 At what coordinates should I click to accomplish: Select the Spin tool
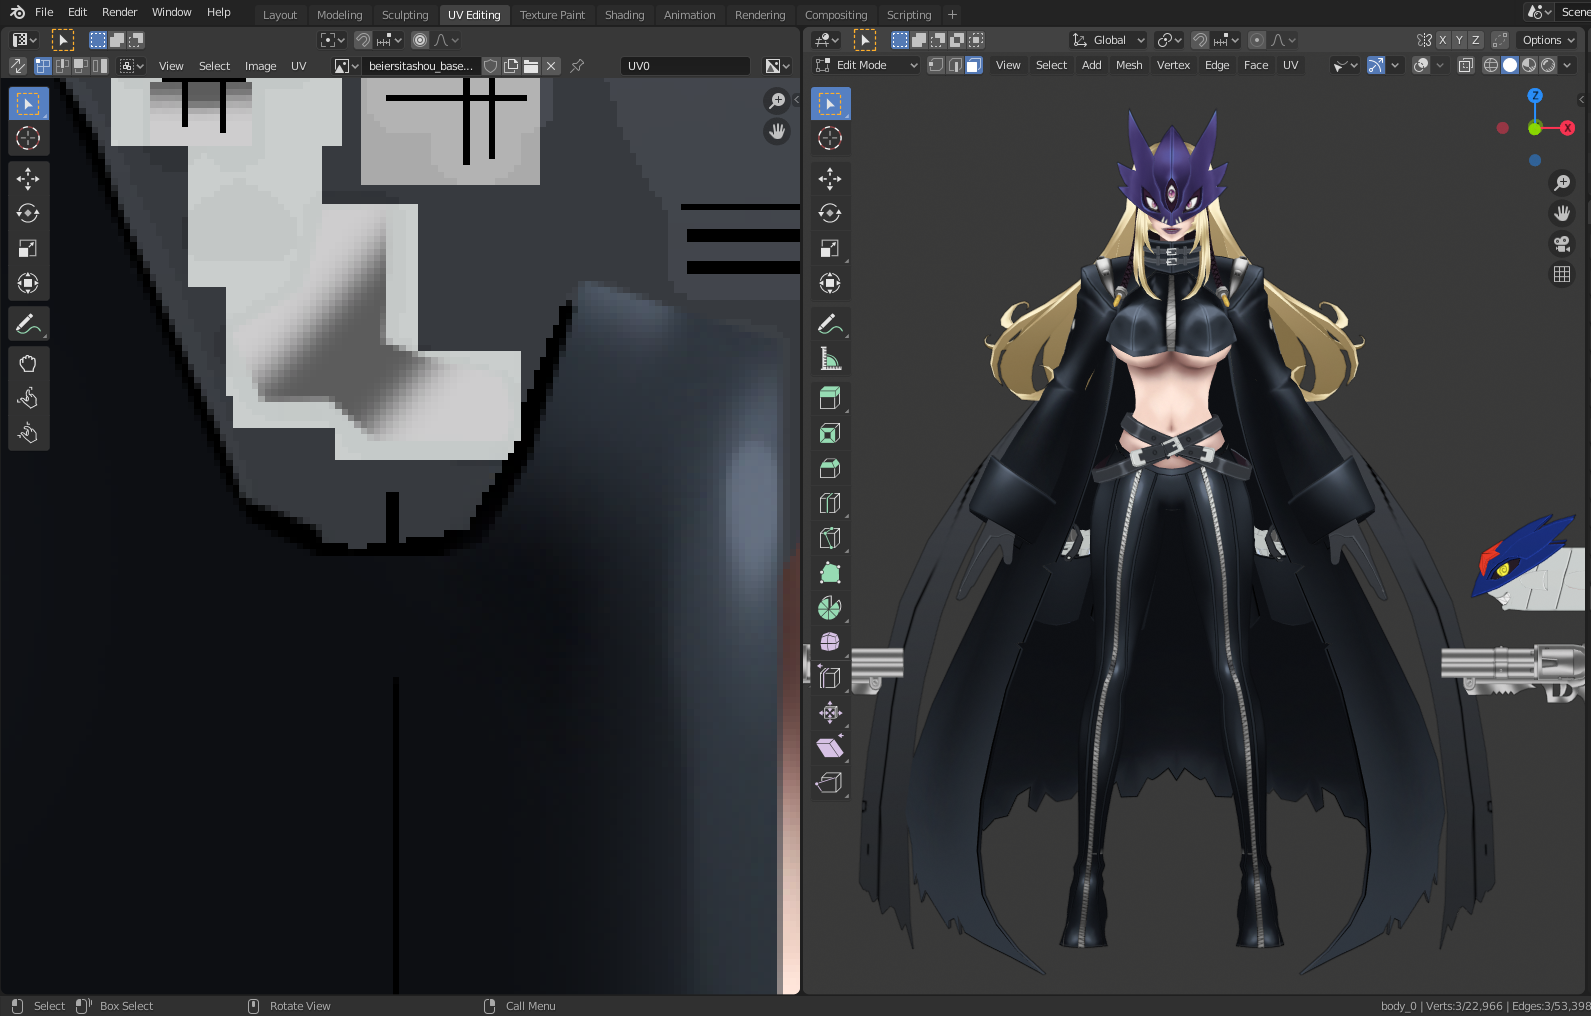[830, 608]
